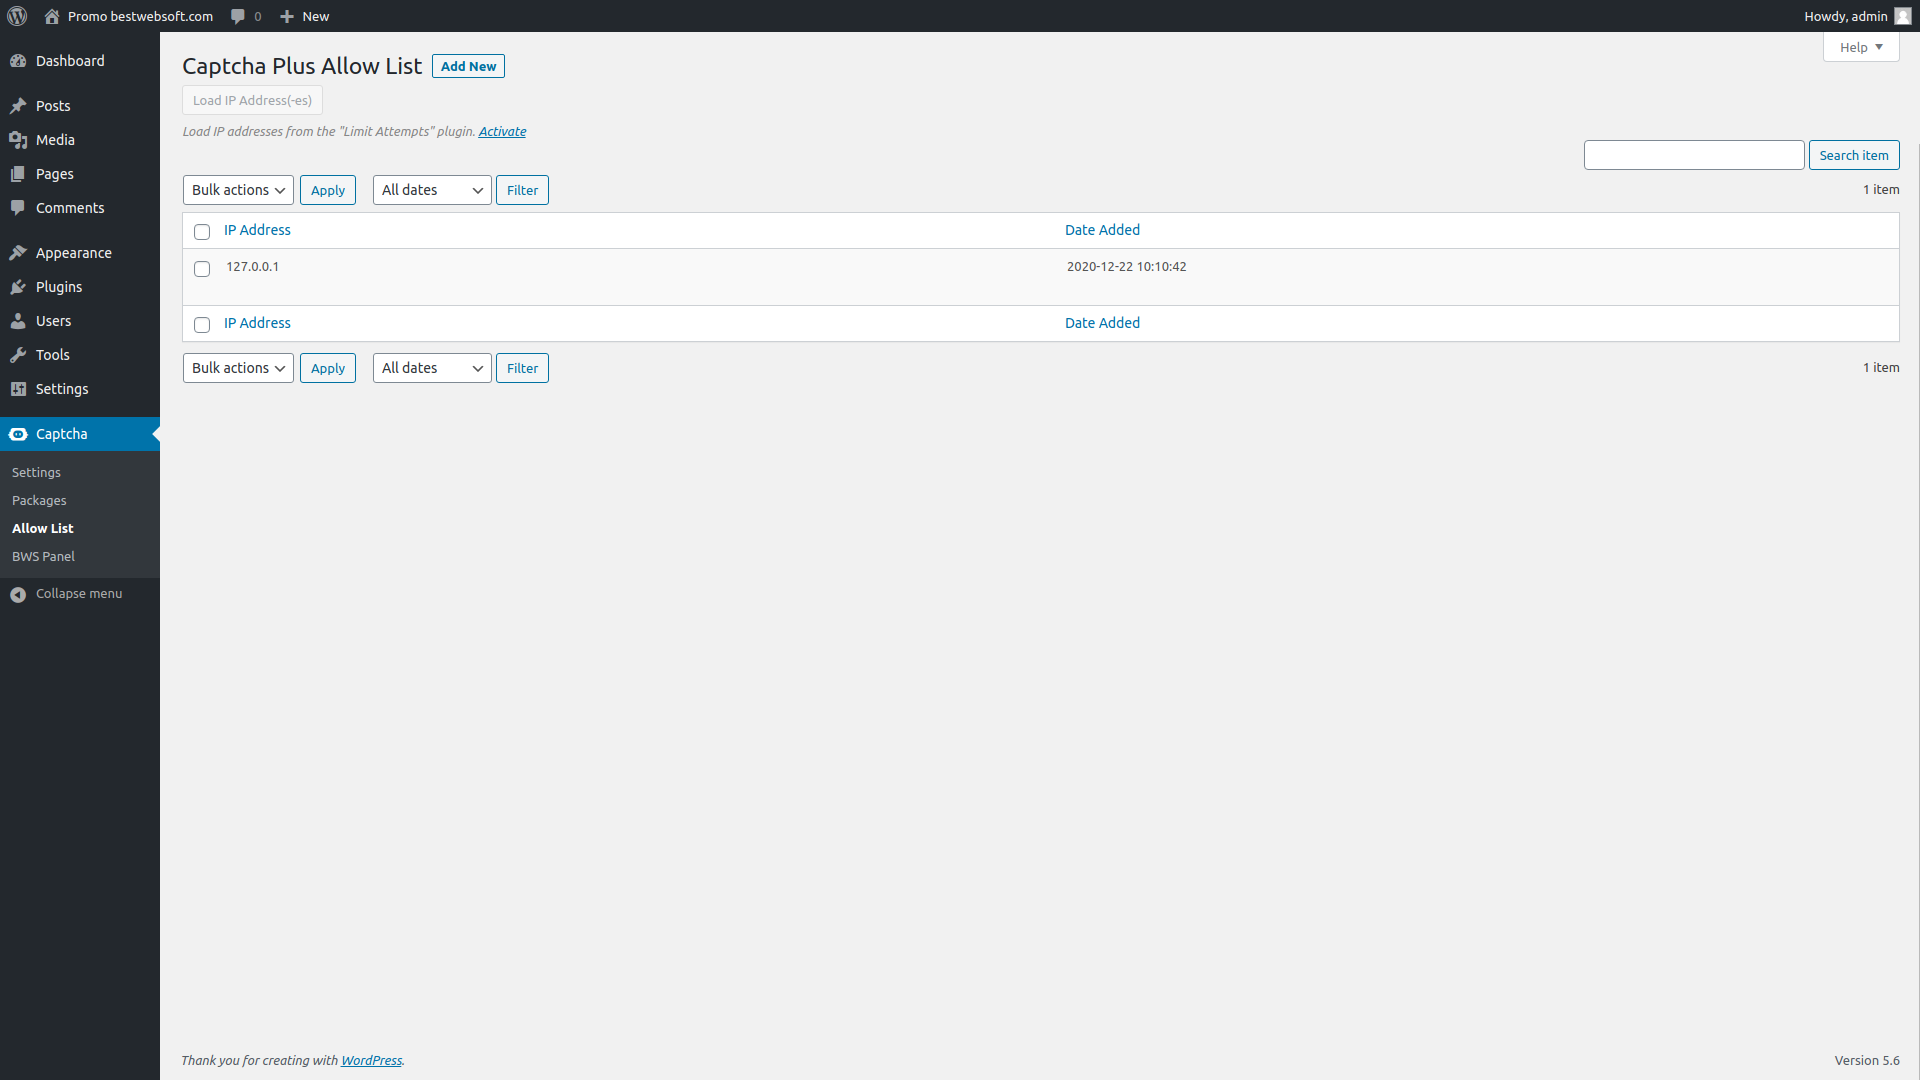The image size is (1920, 1080).
Task: Expand the Help panel
Action: tap(1860, 47)
